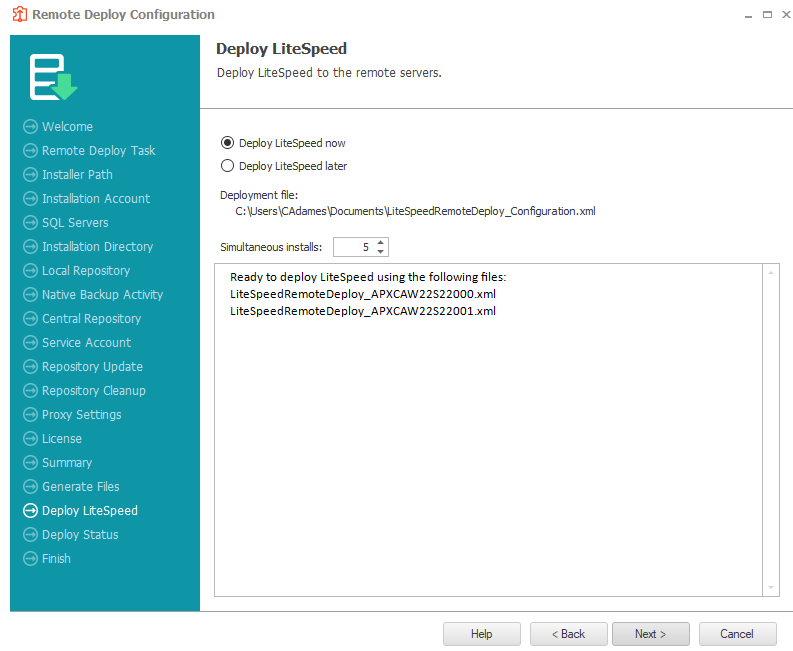Click the arrow icon beside Installation Directory
The height and width of the screenshot is (651, 793).
point(30,246)
